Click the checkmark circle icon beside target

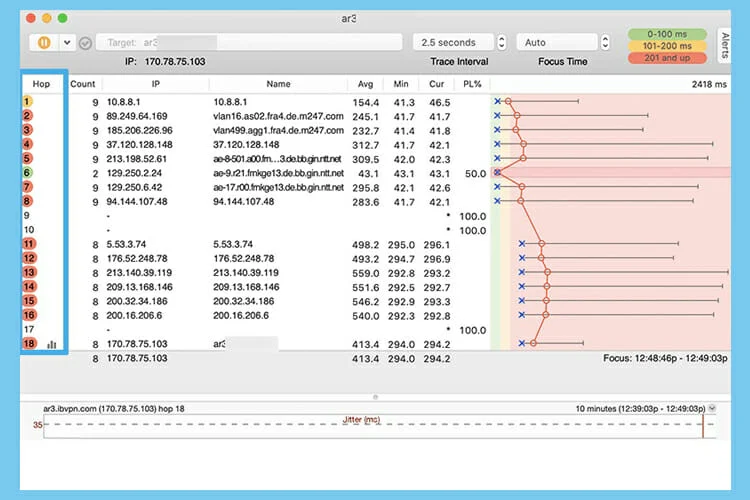tap(85, 43)
